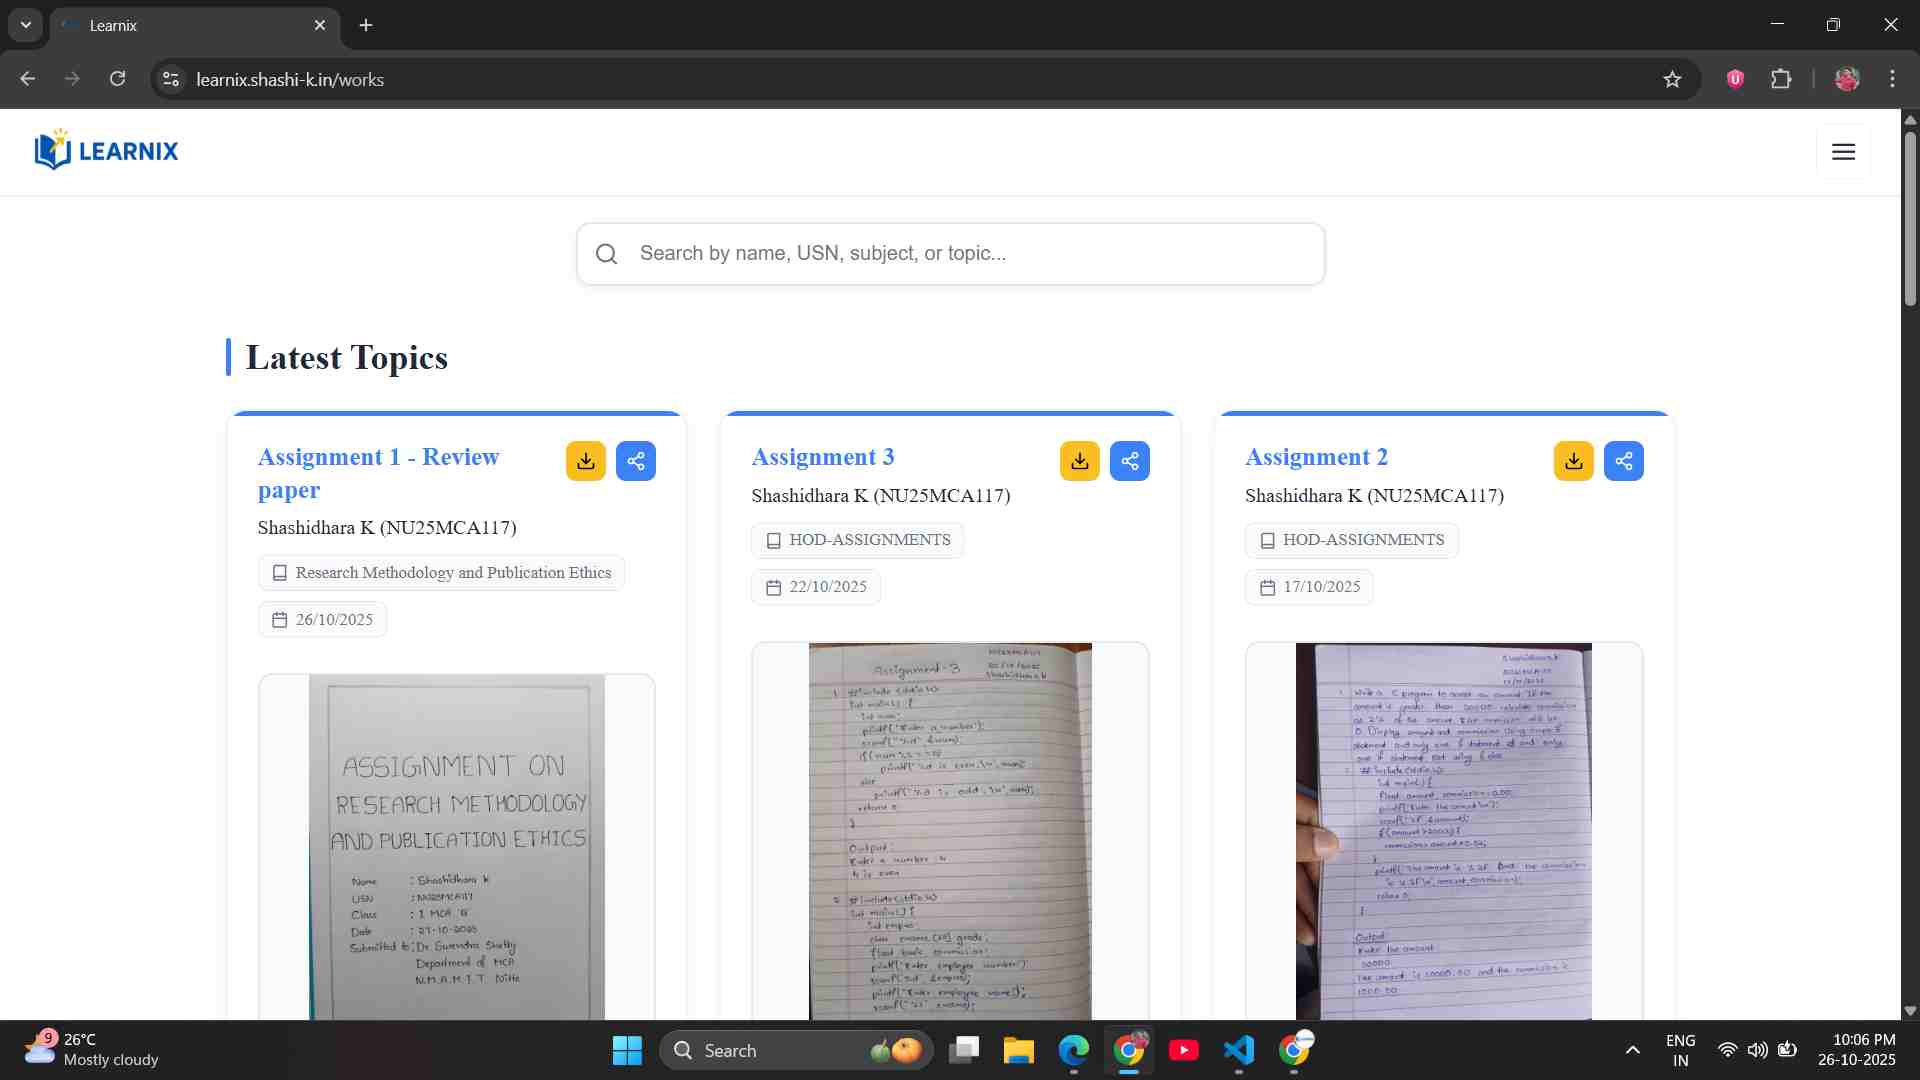Open the Assignment 2 title link
The width and height of the screenshot is (1920, 1080).
point(1316,457)
